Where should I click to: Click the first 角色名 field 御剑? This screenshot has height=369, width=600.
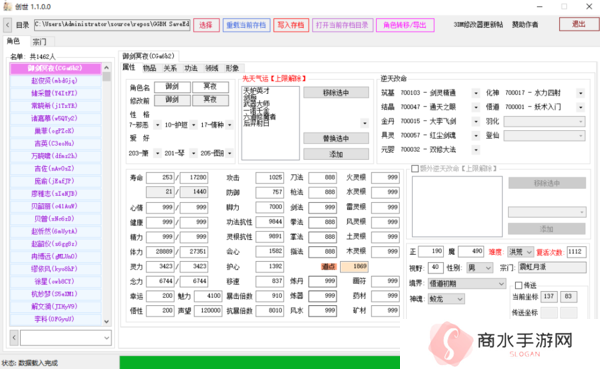(172, 87)
